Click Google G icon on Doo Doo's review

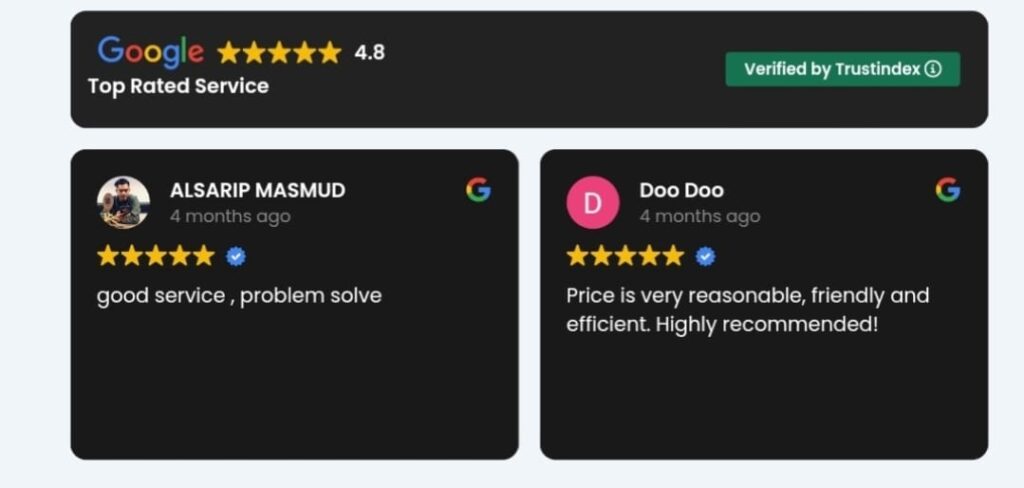[x=947, y=190]
